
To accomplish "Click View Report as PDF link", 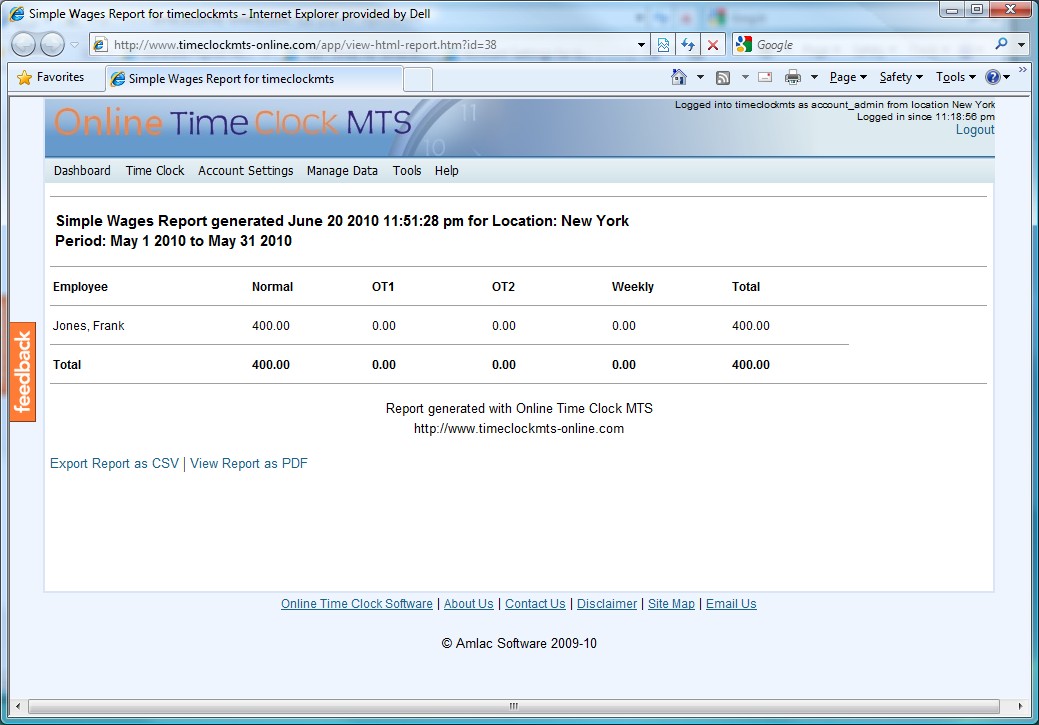I will (x=249, y=464).
